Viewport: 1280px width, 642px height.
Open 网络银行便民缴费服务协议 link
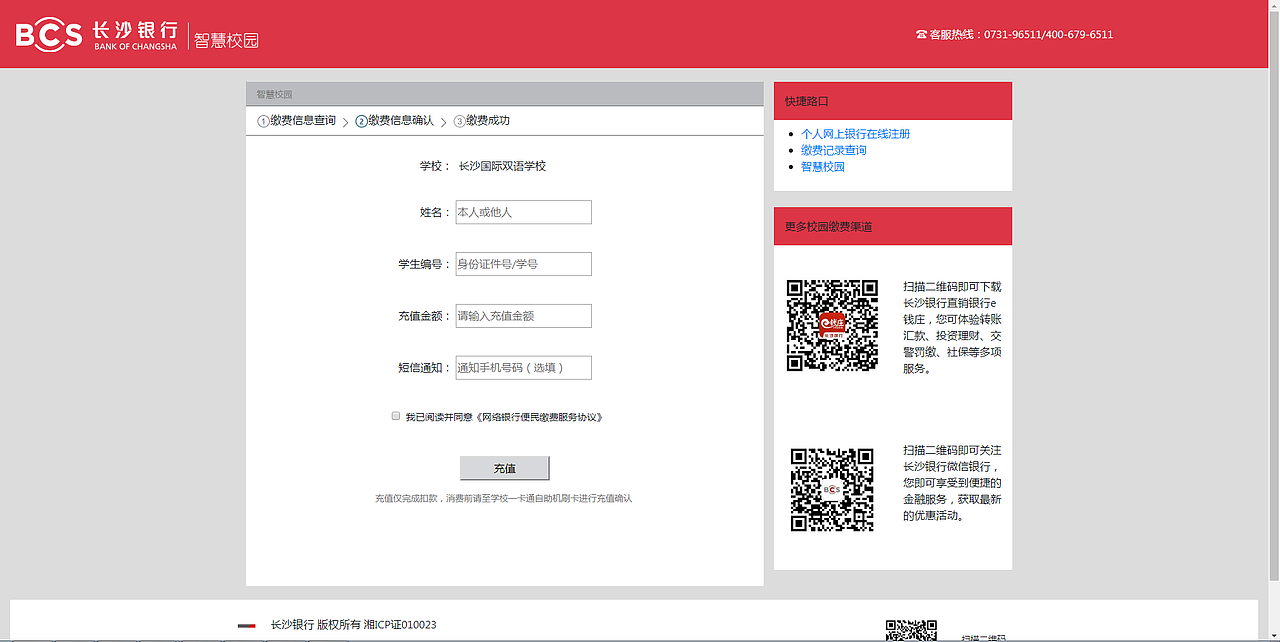540,417
